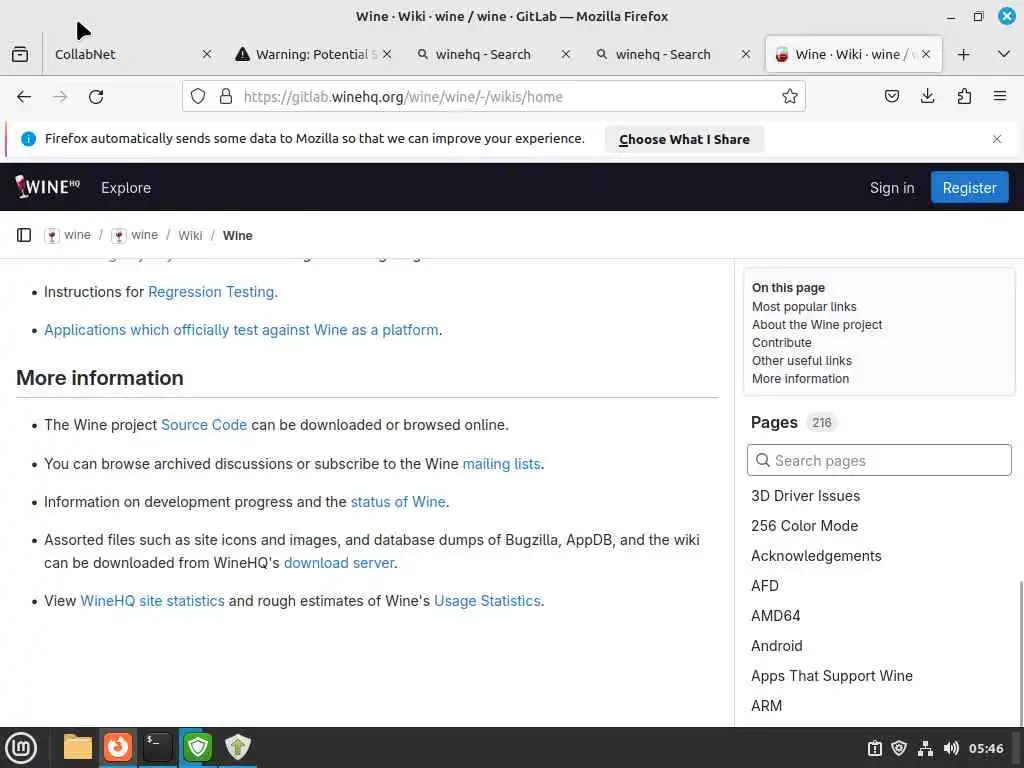List all tabs with the chevron
Screen dimensions: 1024x768
point(1004,54)
